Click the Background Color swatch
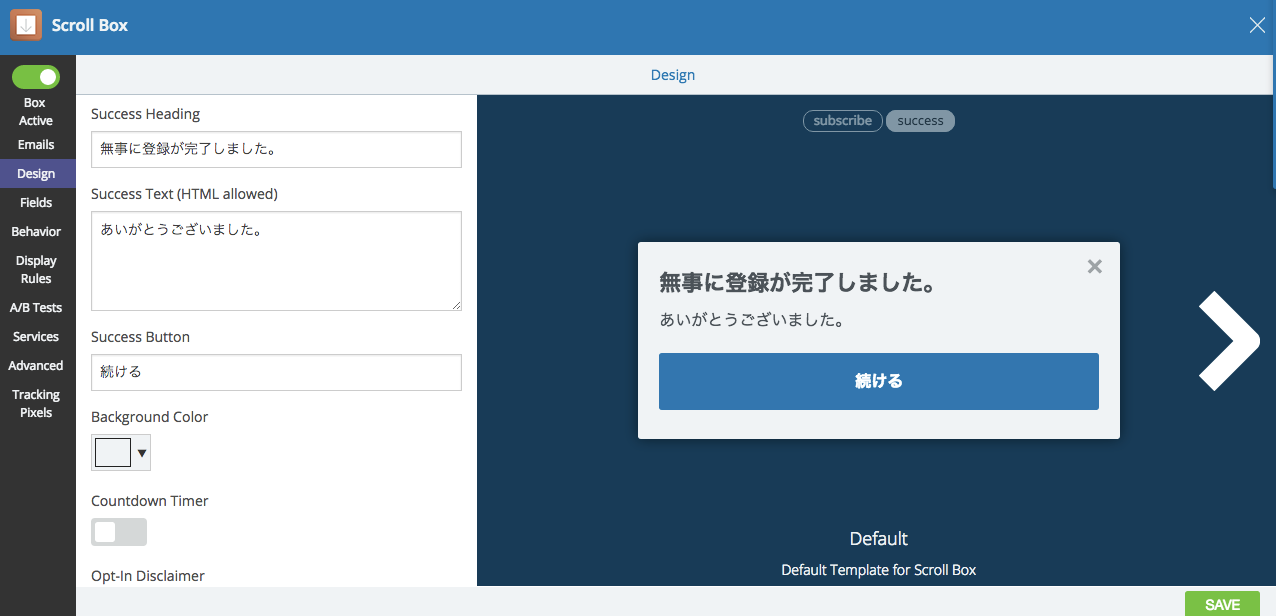 113,453
